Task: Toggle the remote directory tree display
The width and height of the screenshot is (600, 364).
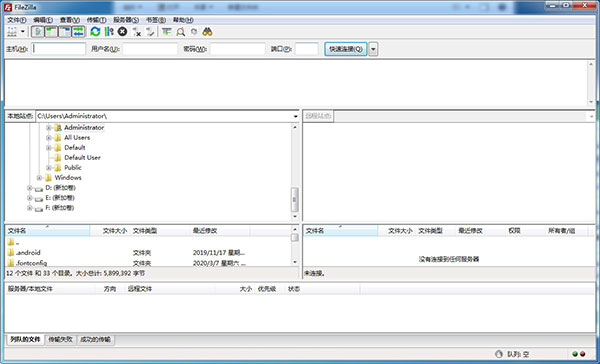Action: 65,32
